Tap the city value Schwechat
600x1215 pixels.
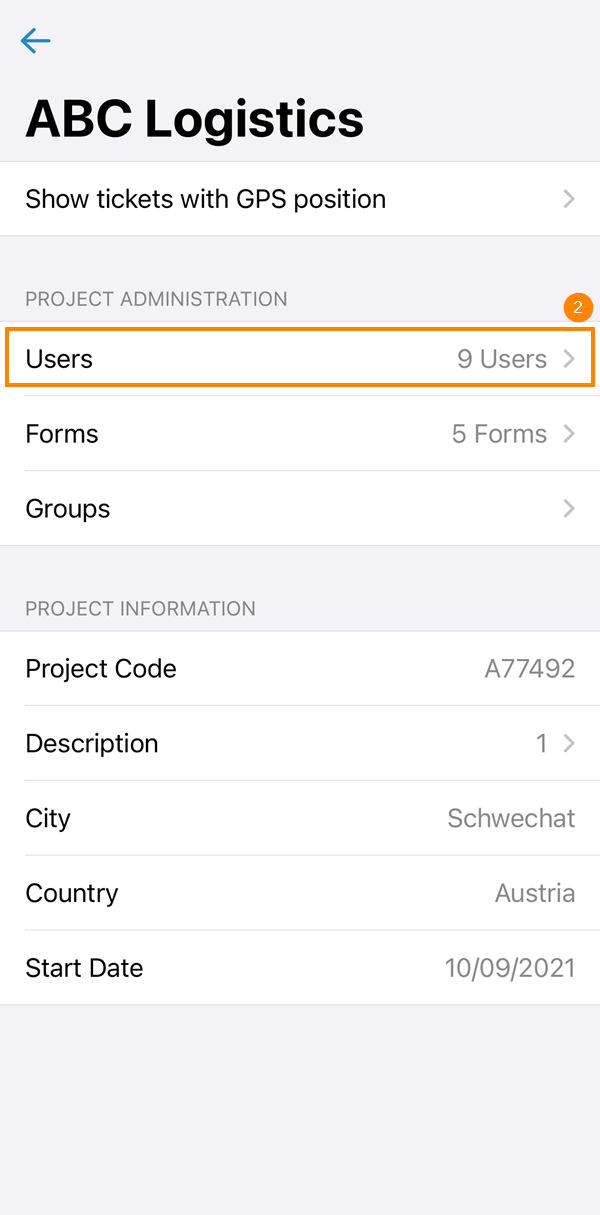point(511,819)
